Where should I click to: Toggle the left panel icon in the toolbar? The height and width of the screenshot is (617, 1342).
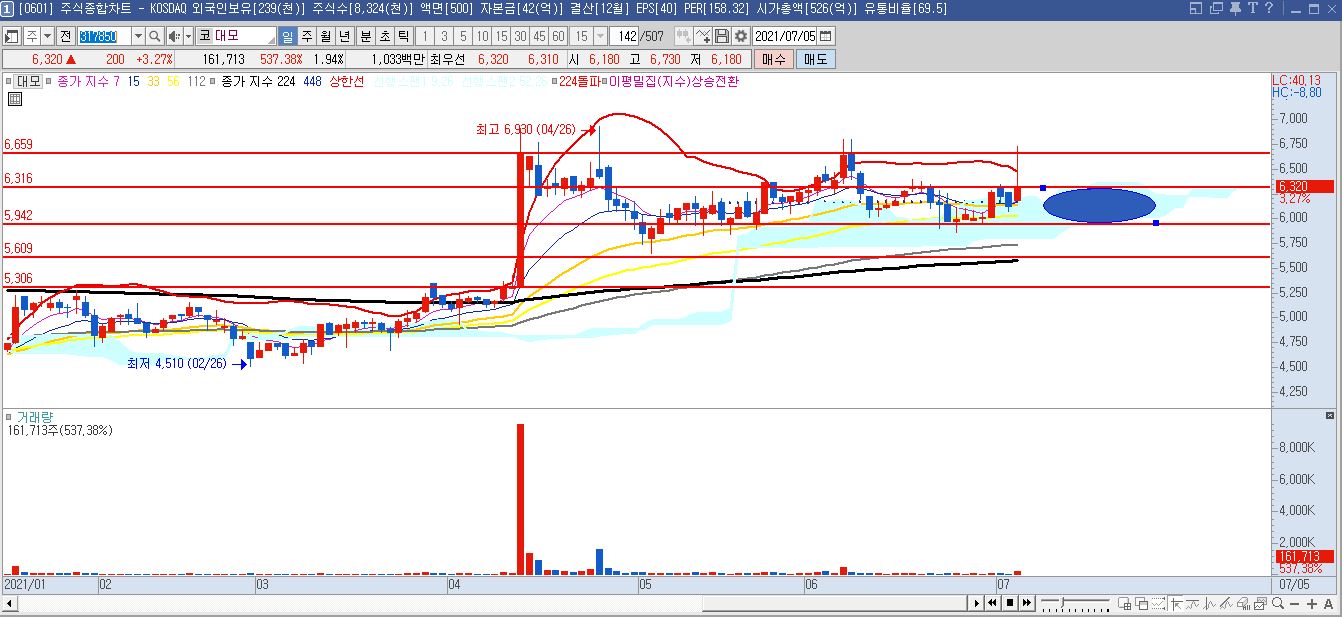10,36
